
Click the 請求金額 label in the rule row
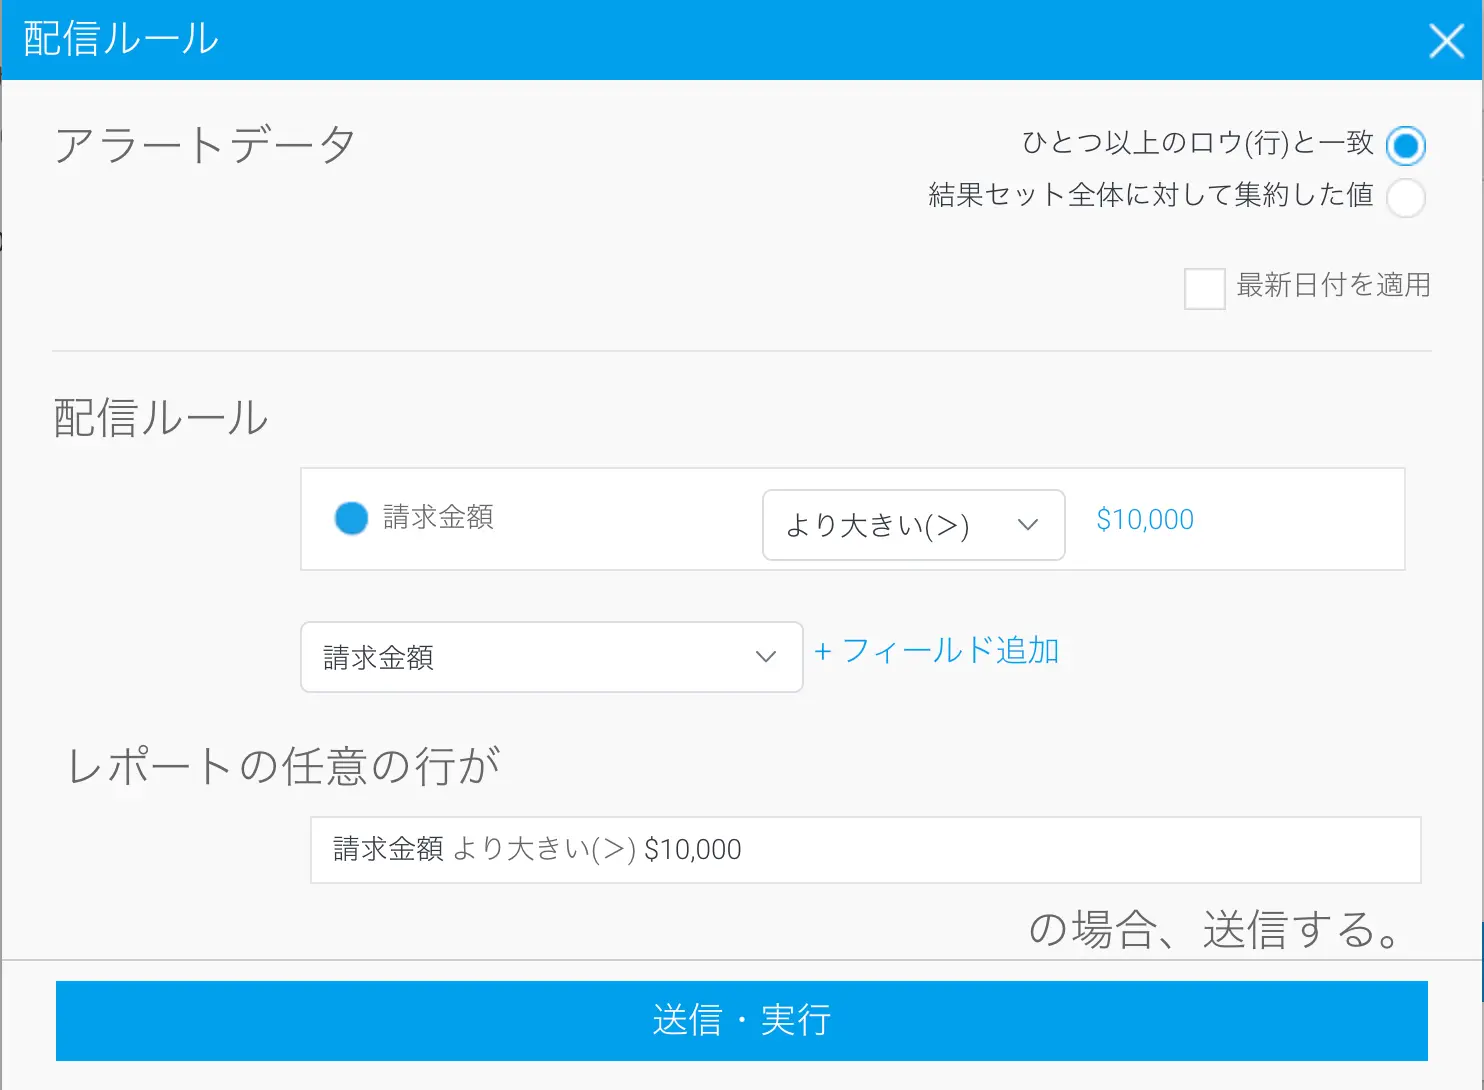[438, 518]
